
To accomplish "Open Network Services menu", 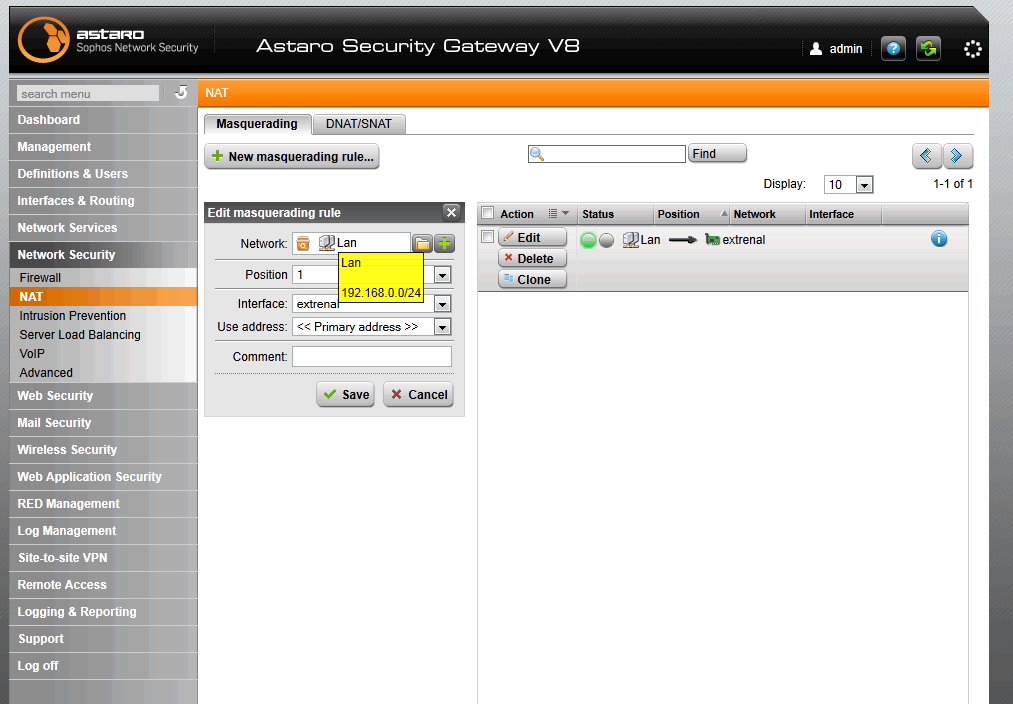I will (103, 228).
